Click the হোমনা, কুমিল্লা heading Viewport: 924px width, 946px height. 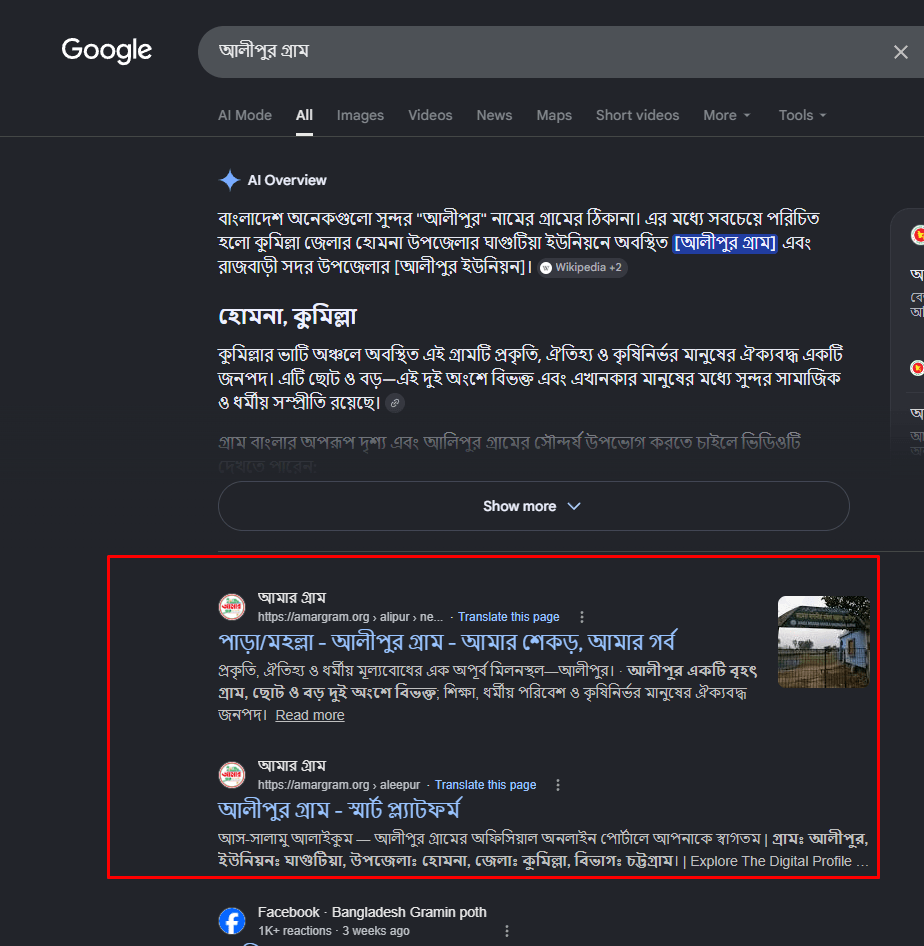(287, 316)
